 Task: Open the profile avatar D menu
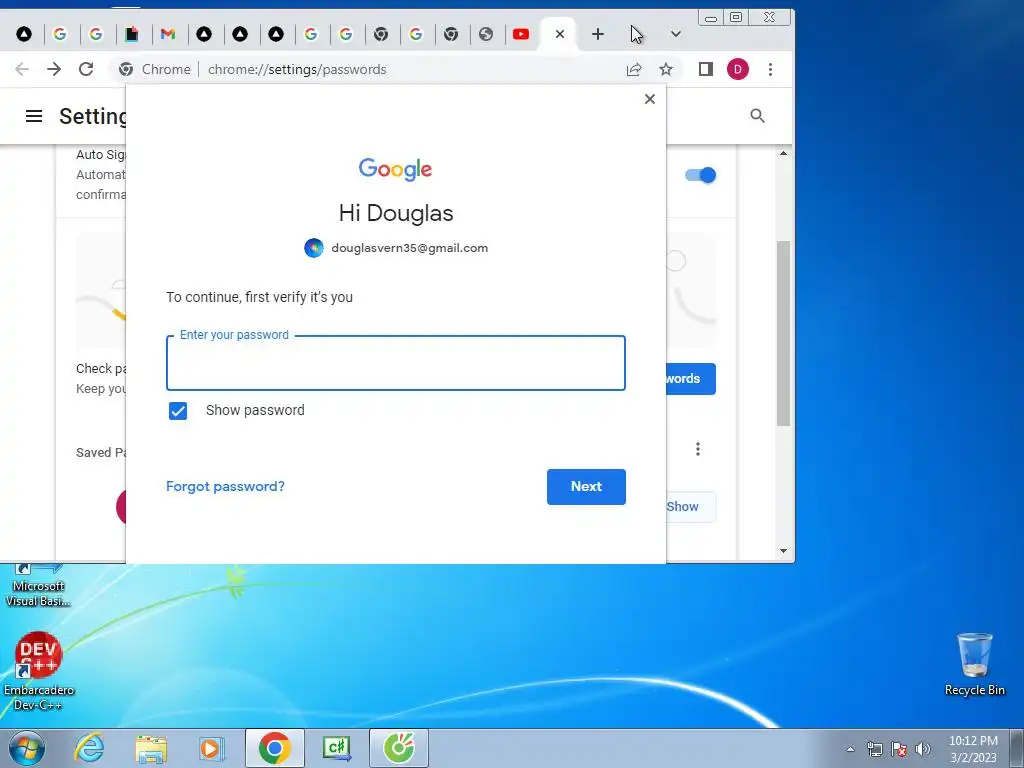point(737,69)
